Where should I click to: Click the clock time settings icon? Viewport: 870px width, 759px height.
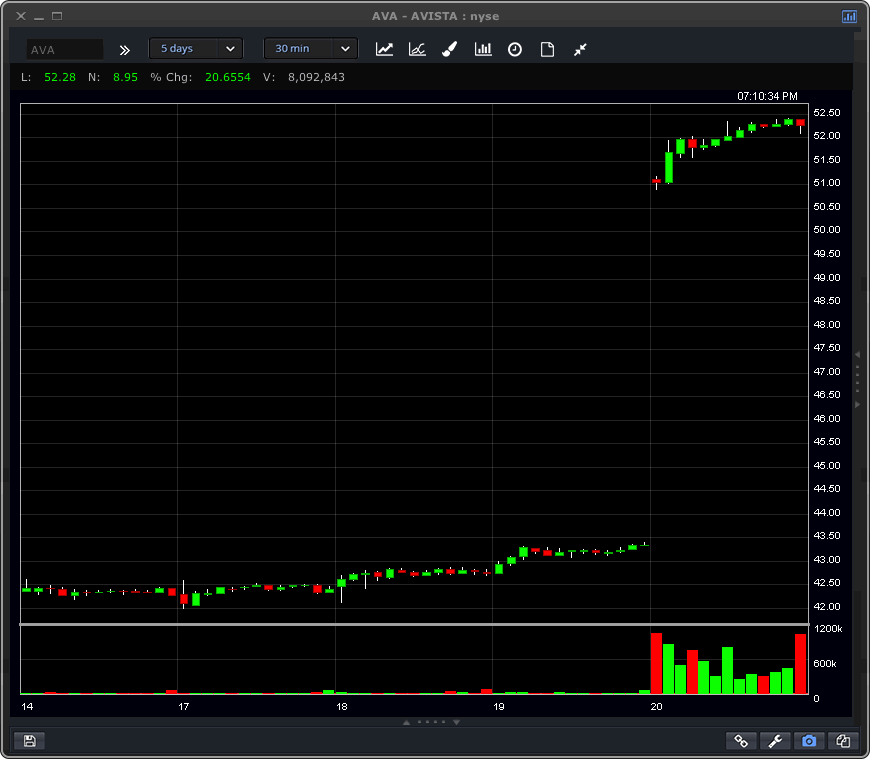tap(515, 49)
